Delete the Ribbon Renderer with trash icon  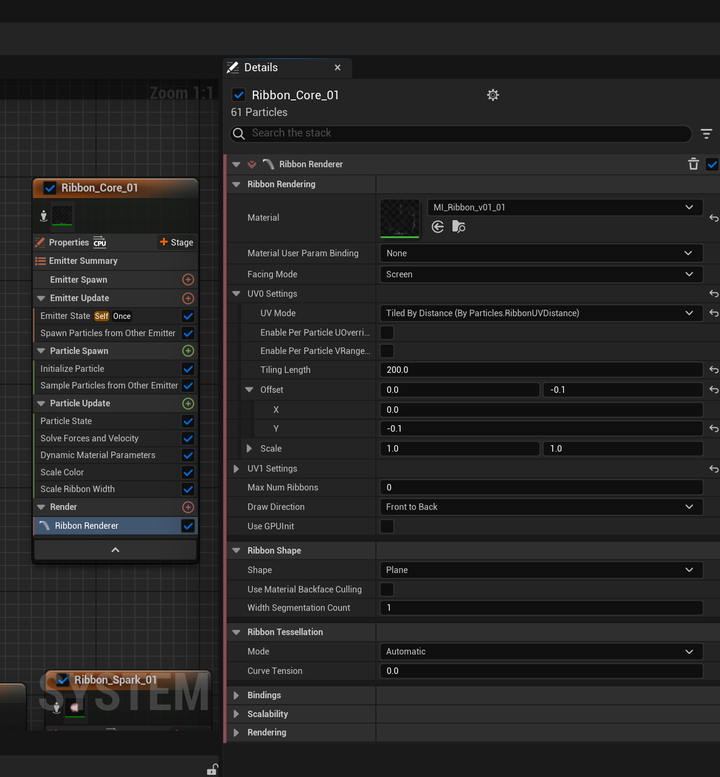tap(693, 164)
